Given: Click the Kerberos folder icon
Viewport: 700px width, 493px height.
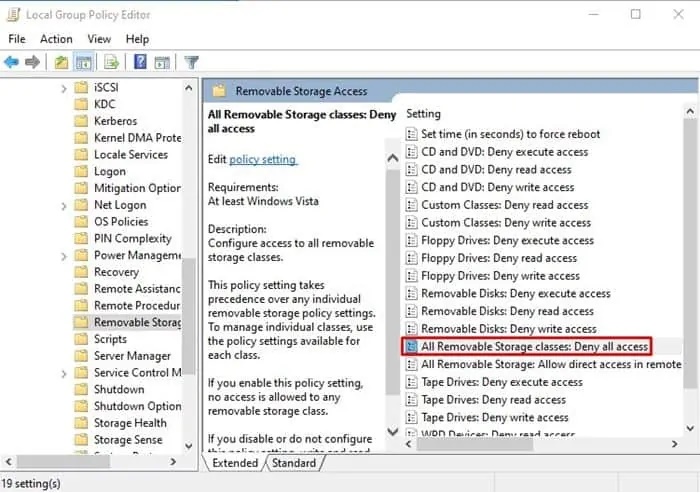Looking at the screenshot, I should (x=81, y=121).
